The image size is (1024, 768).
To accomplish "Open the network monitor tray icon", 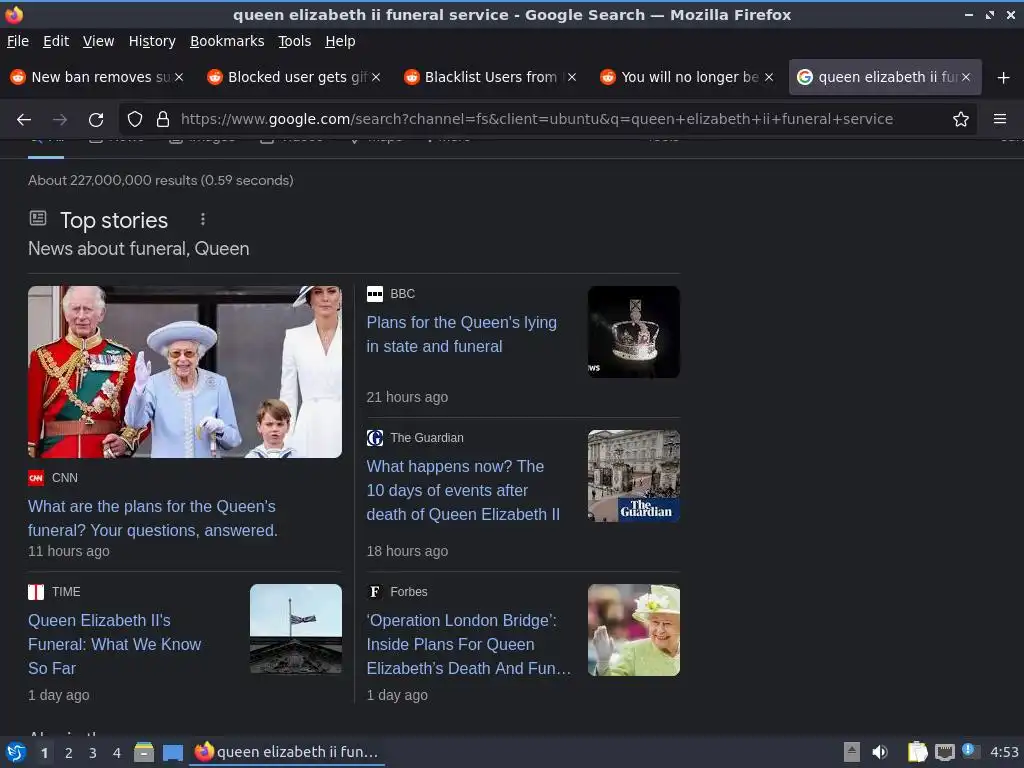I will (944, 752).
